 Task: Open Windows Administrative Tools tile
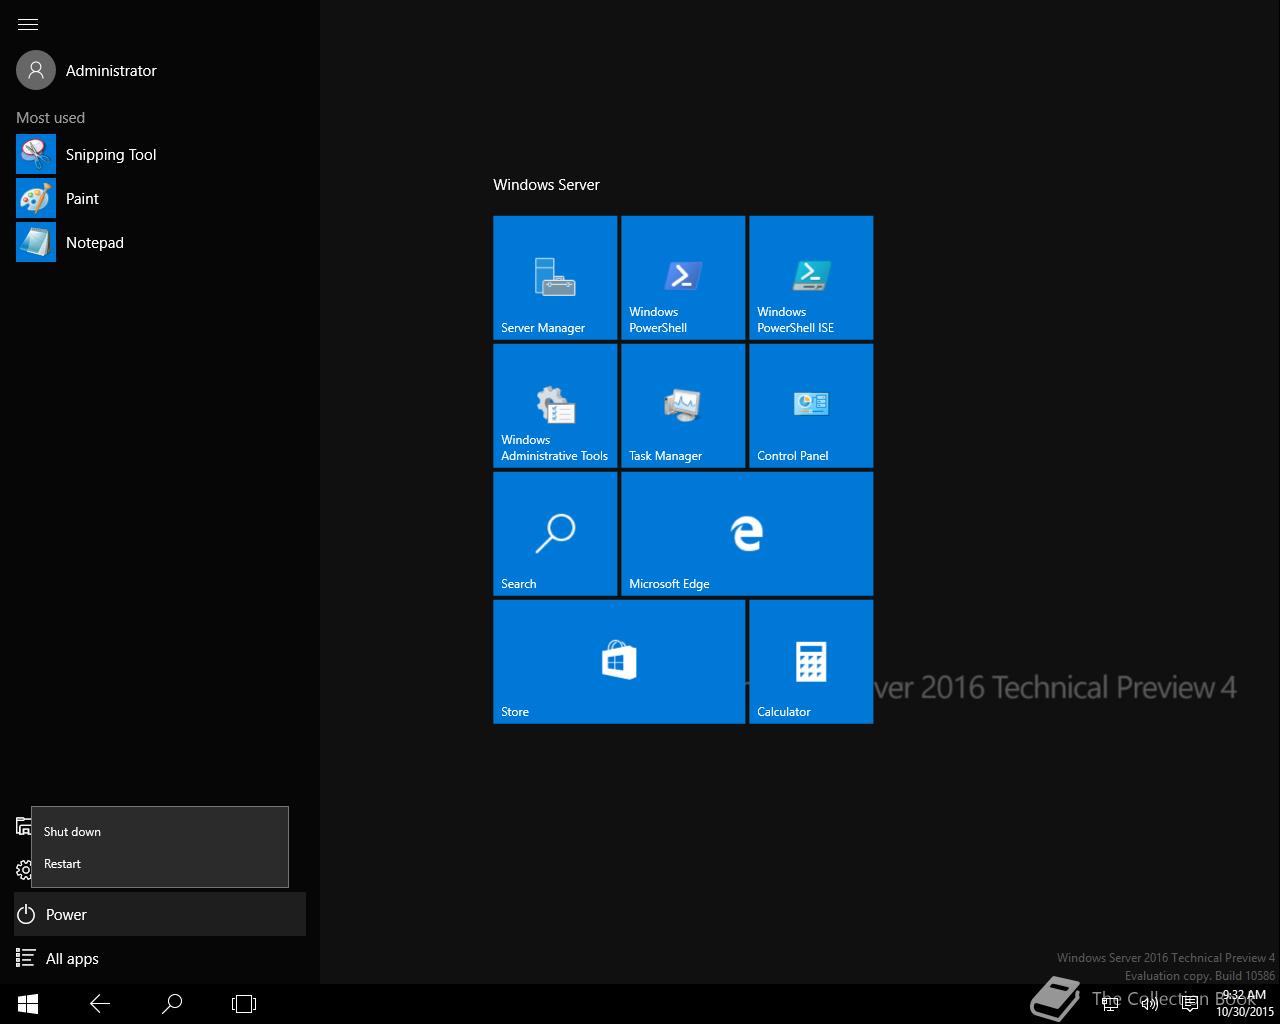tap(555, 406)
